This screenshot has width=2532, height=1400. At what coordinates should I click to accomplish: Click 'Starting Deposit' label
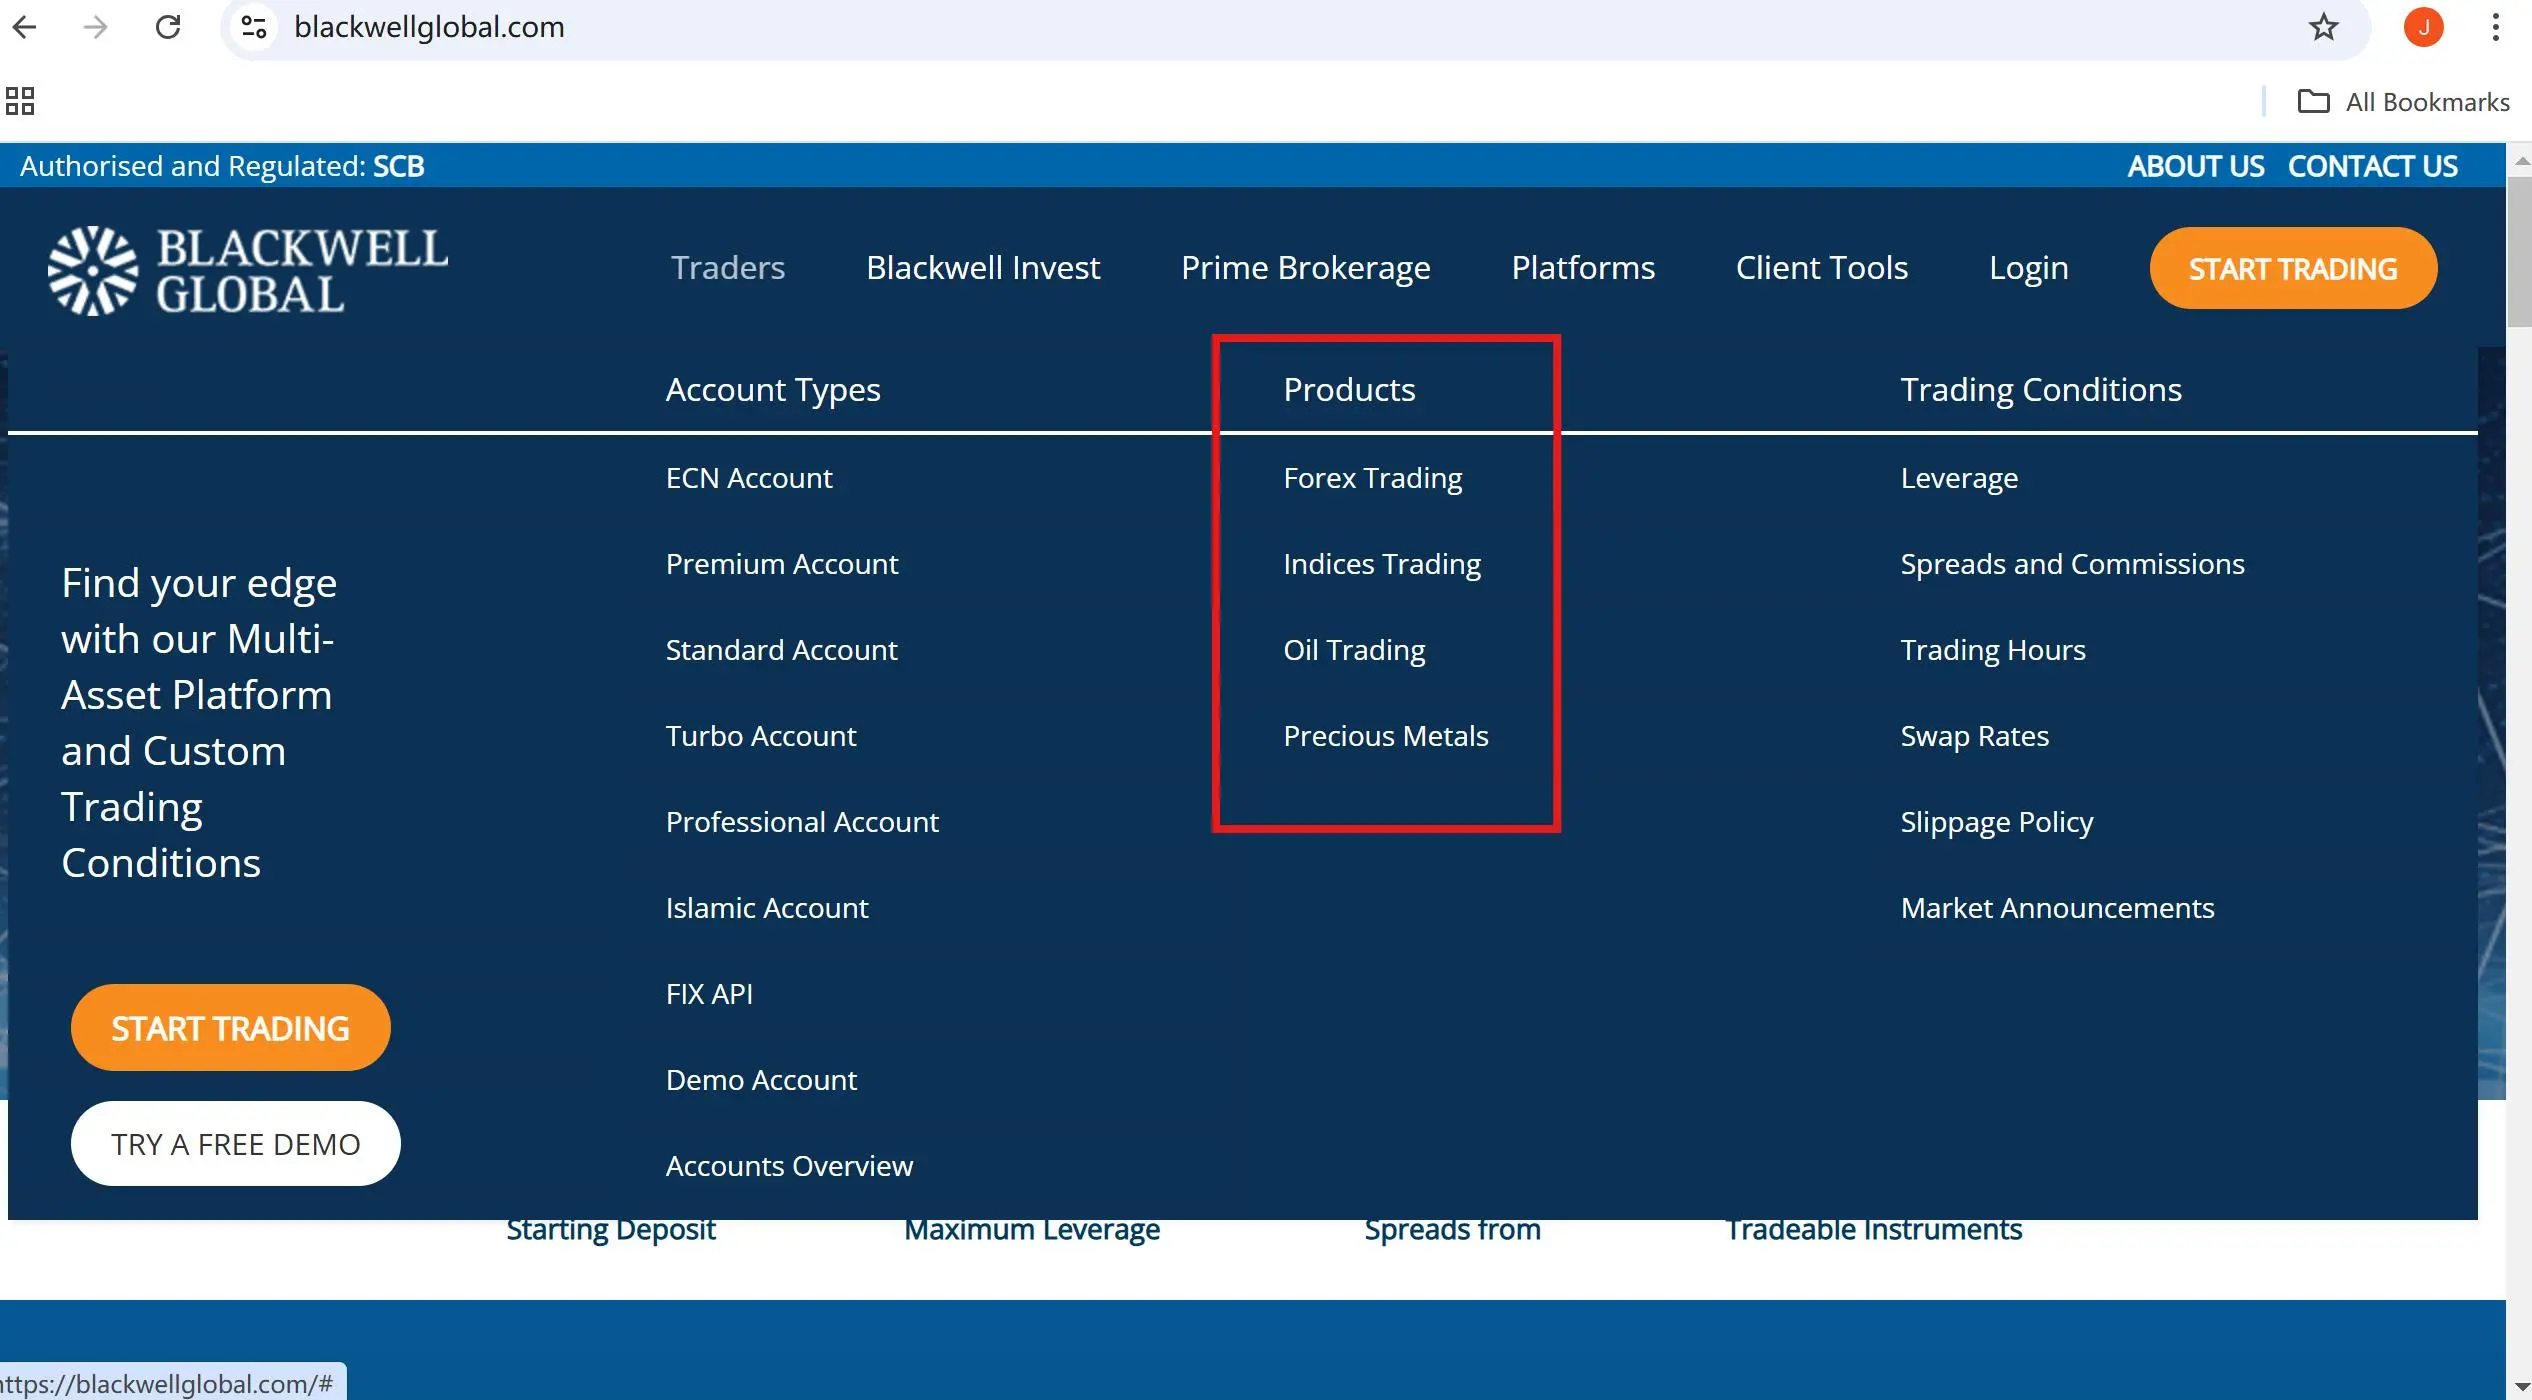[x=611, y=1229]
